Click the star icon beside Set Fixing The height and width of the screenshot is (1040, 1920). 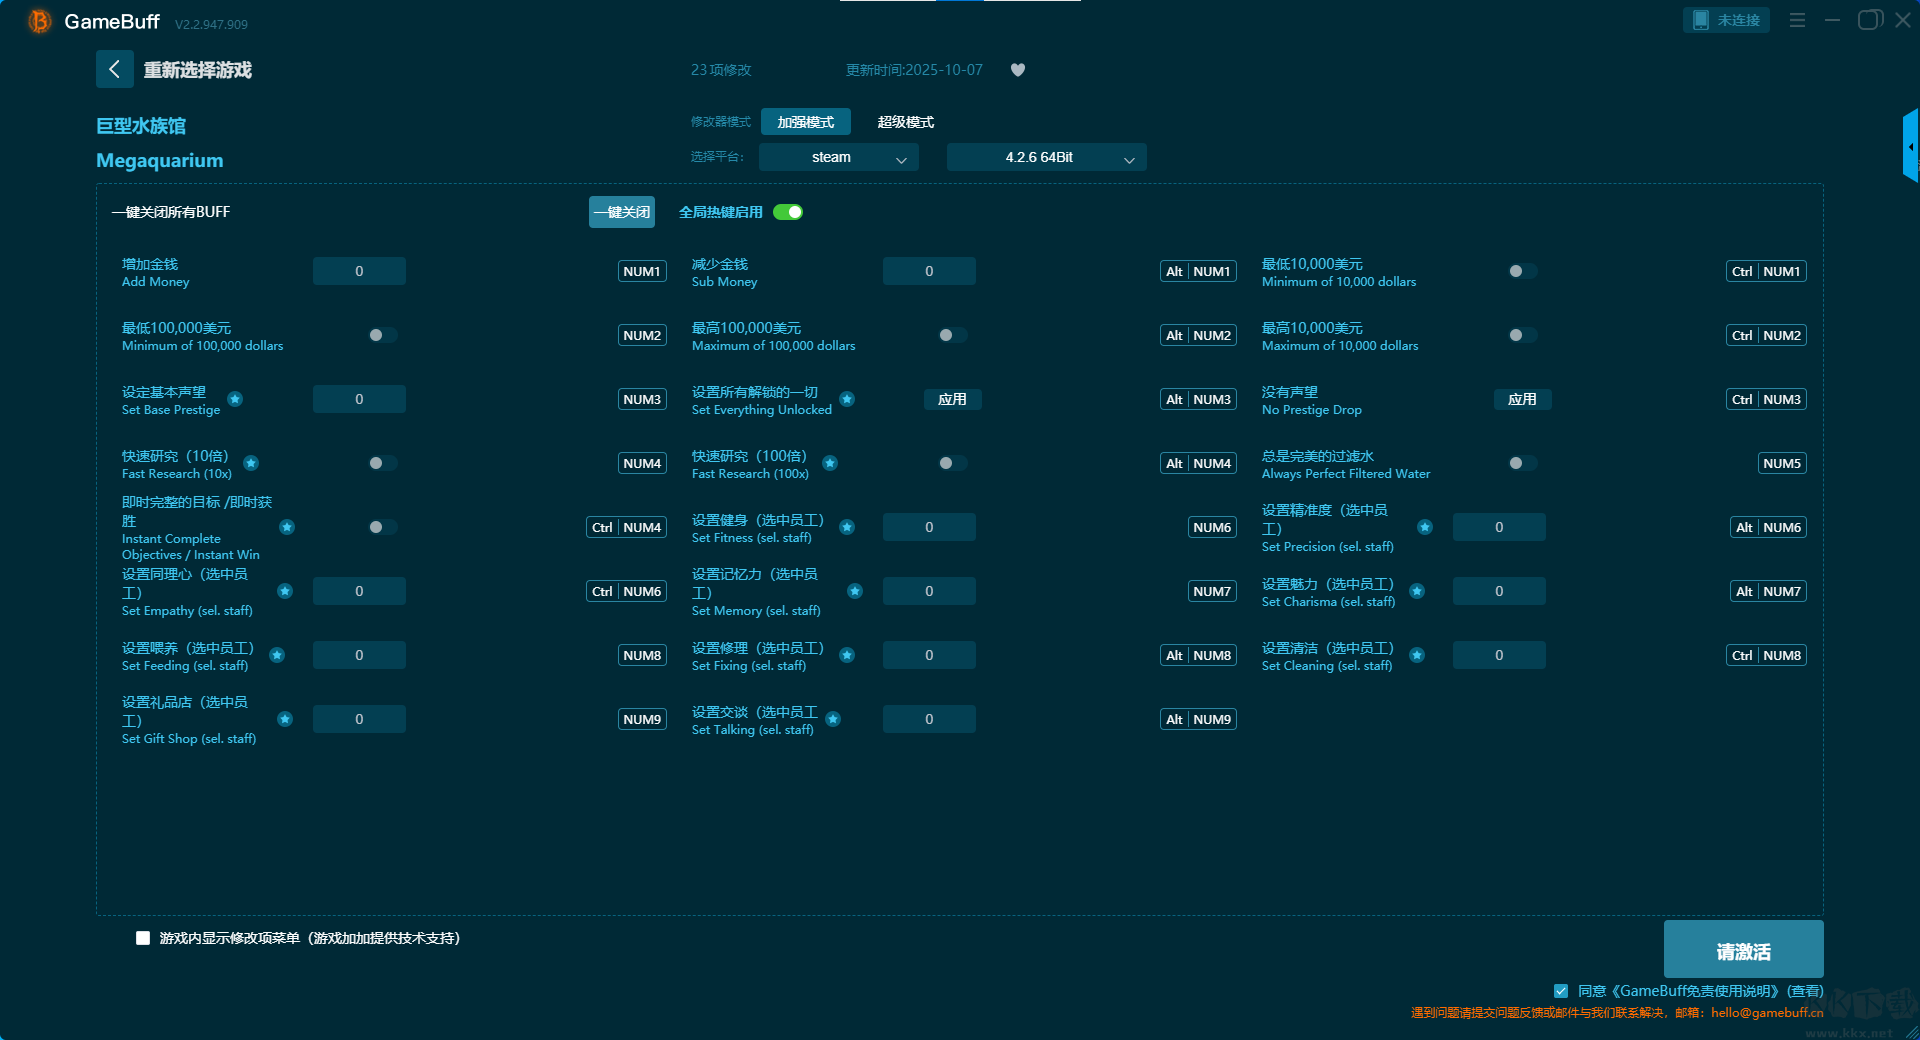tap(847, 655)
